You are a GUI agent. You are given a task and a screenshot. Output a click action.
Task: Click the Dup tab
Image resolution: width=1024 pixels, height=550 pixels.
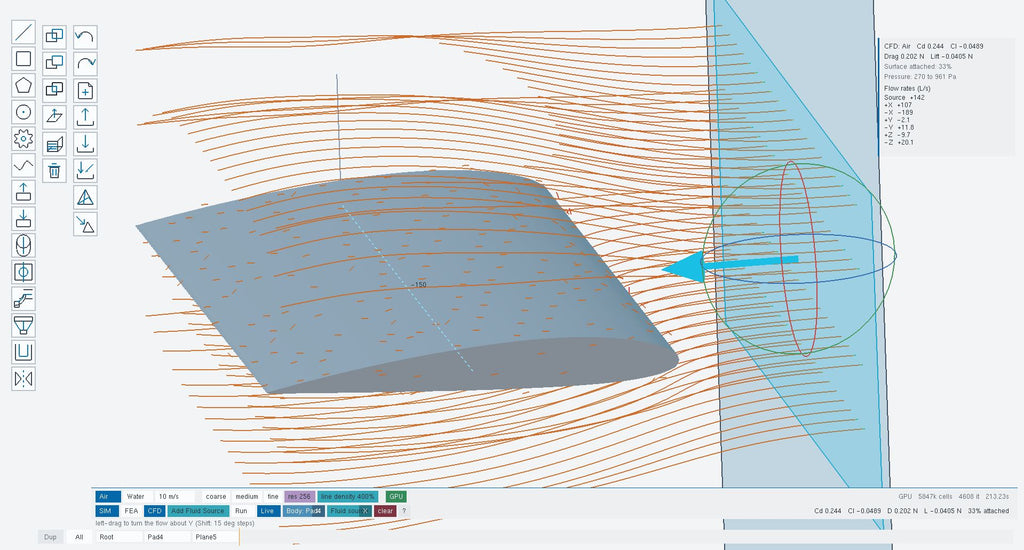50,537
